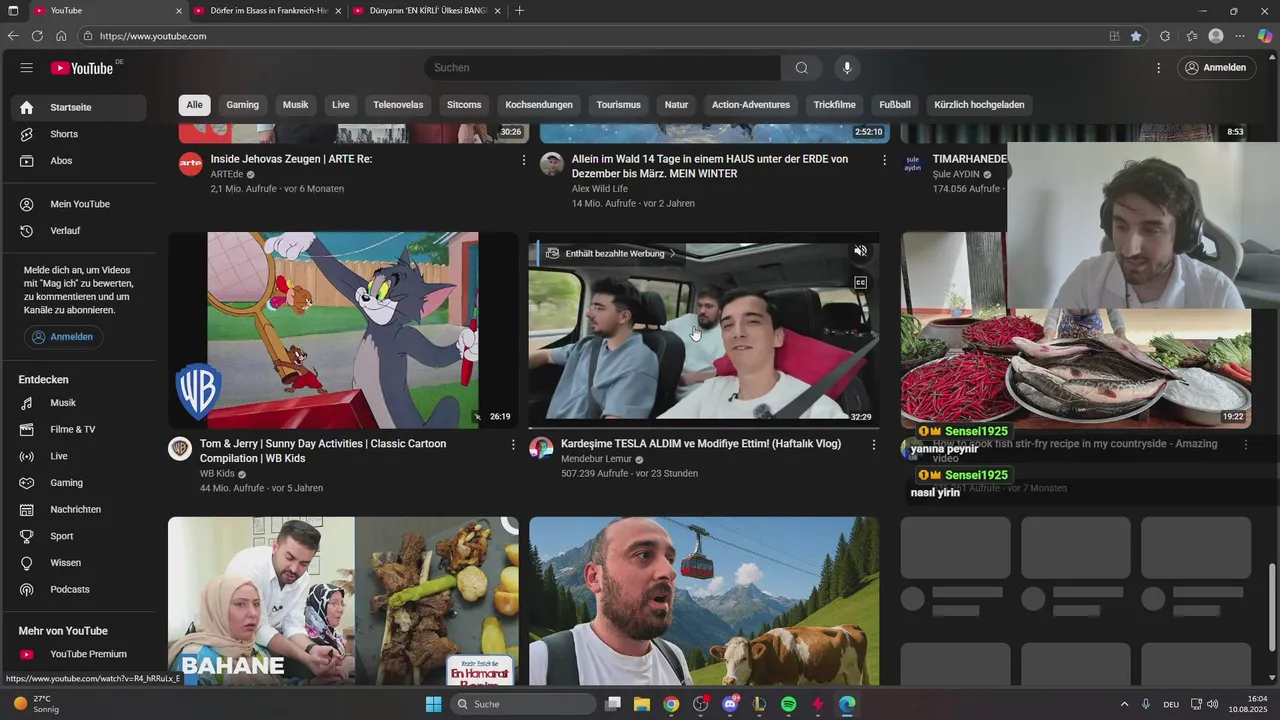Open YouTube settings three-dot menu in header
Image resolution: width=1280 pixels, height=720 pixels.
pyautogui.click(x=1159, y=68)
